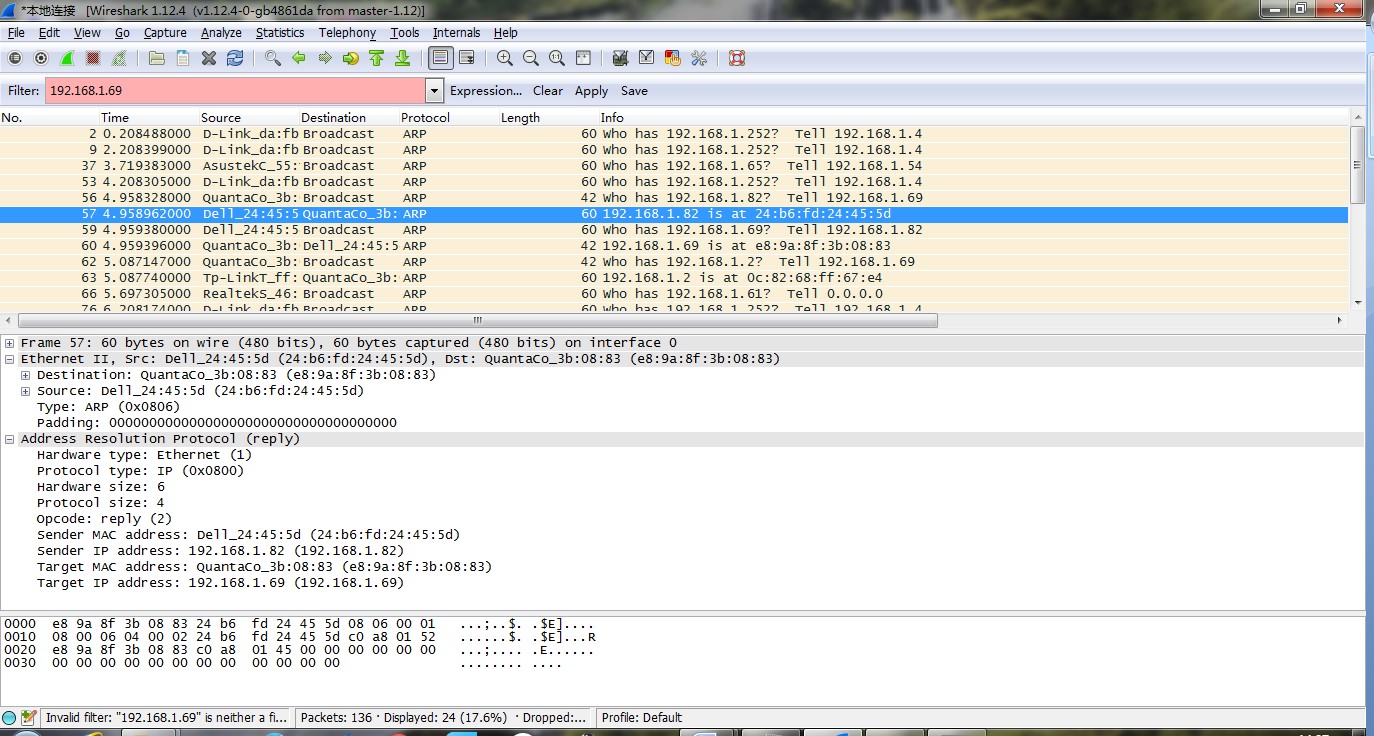Go to packet number icon
1374x736 pixels.
[x=350, y=58]
